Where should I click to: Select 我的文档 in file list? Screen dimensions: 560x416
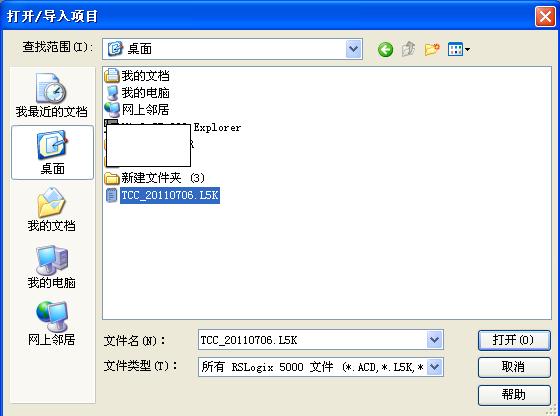click(137, 76)
